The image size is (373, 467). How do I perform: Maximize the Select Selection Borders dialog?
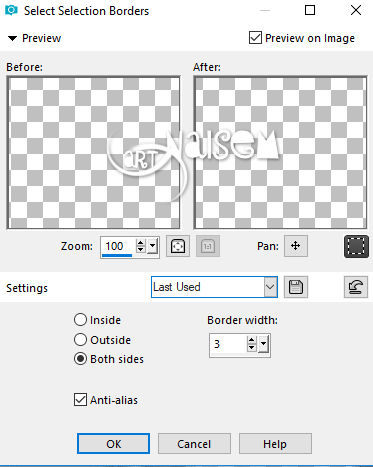tap(310, 10)
